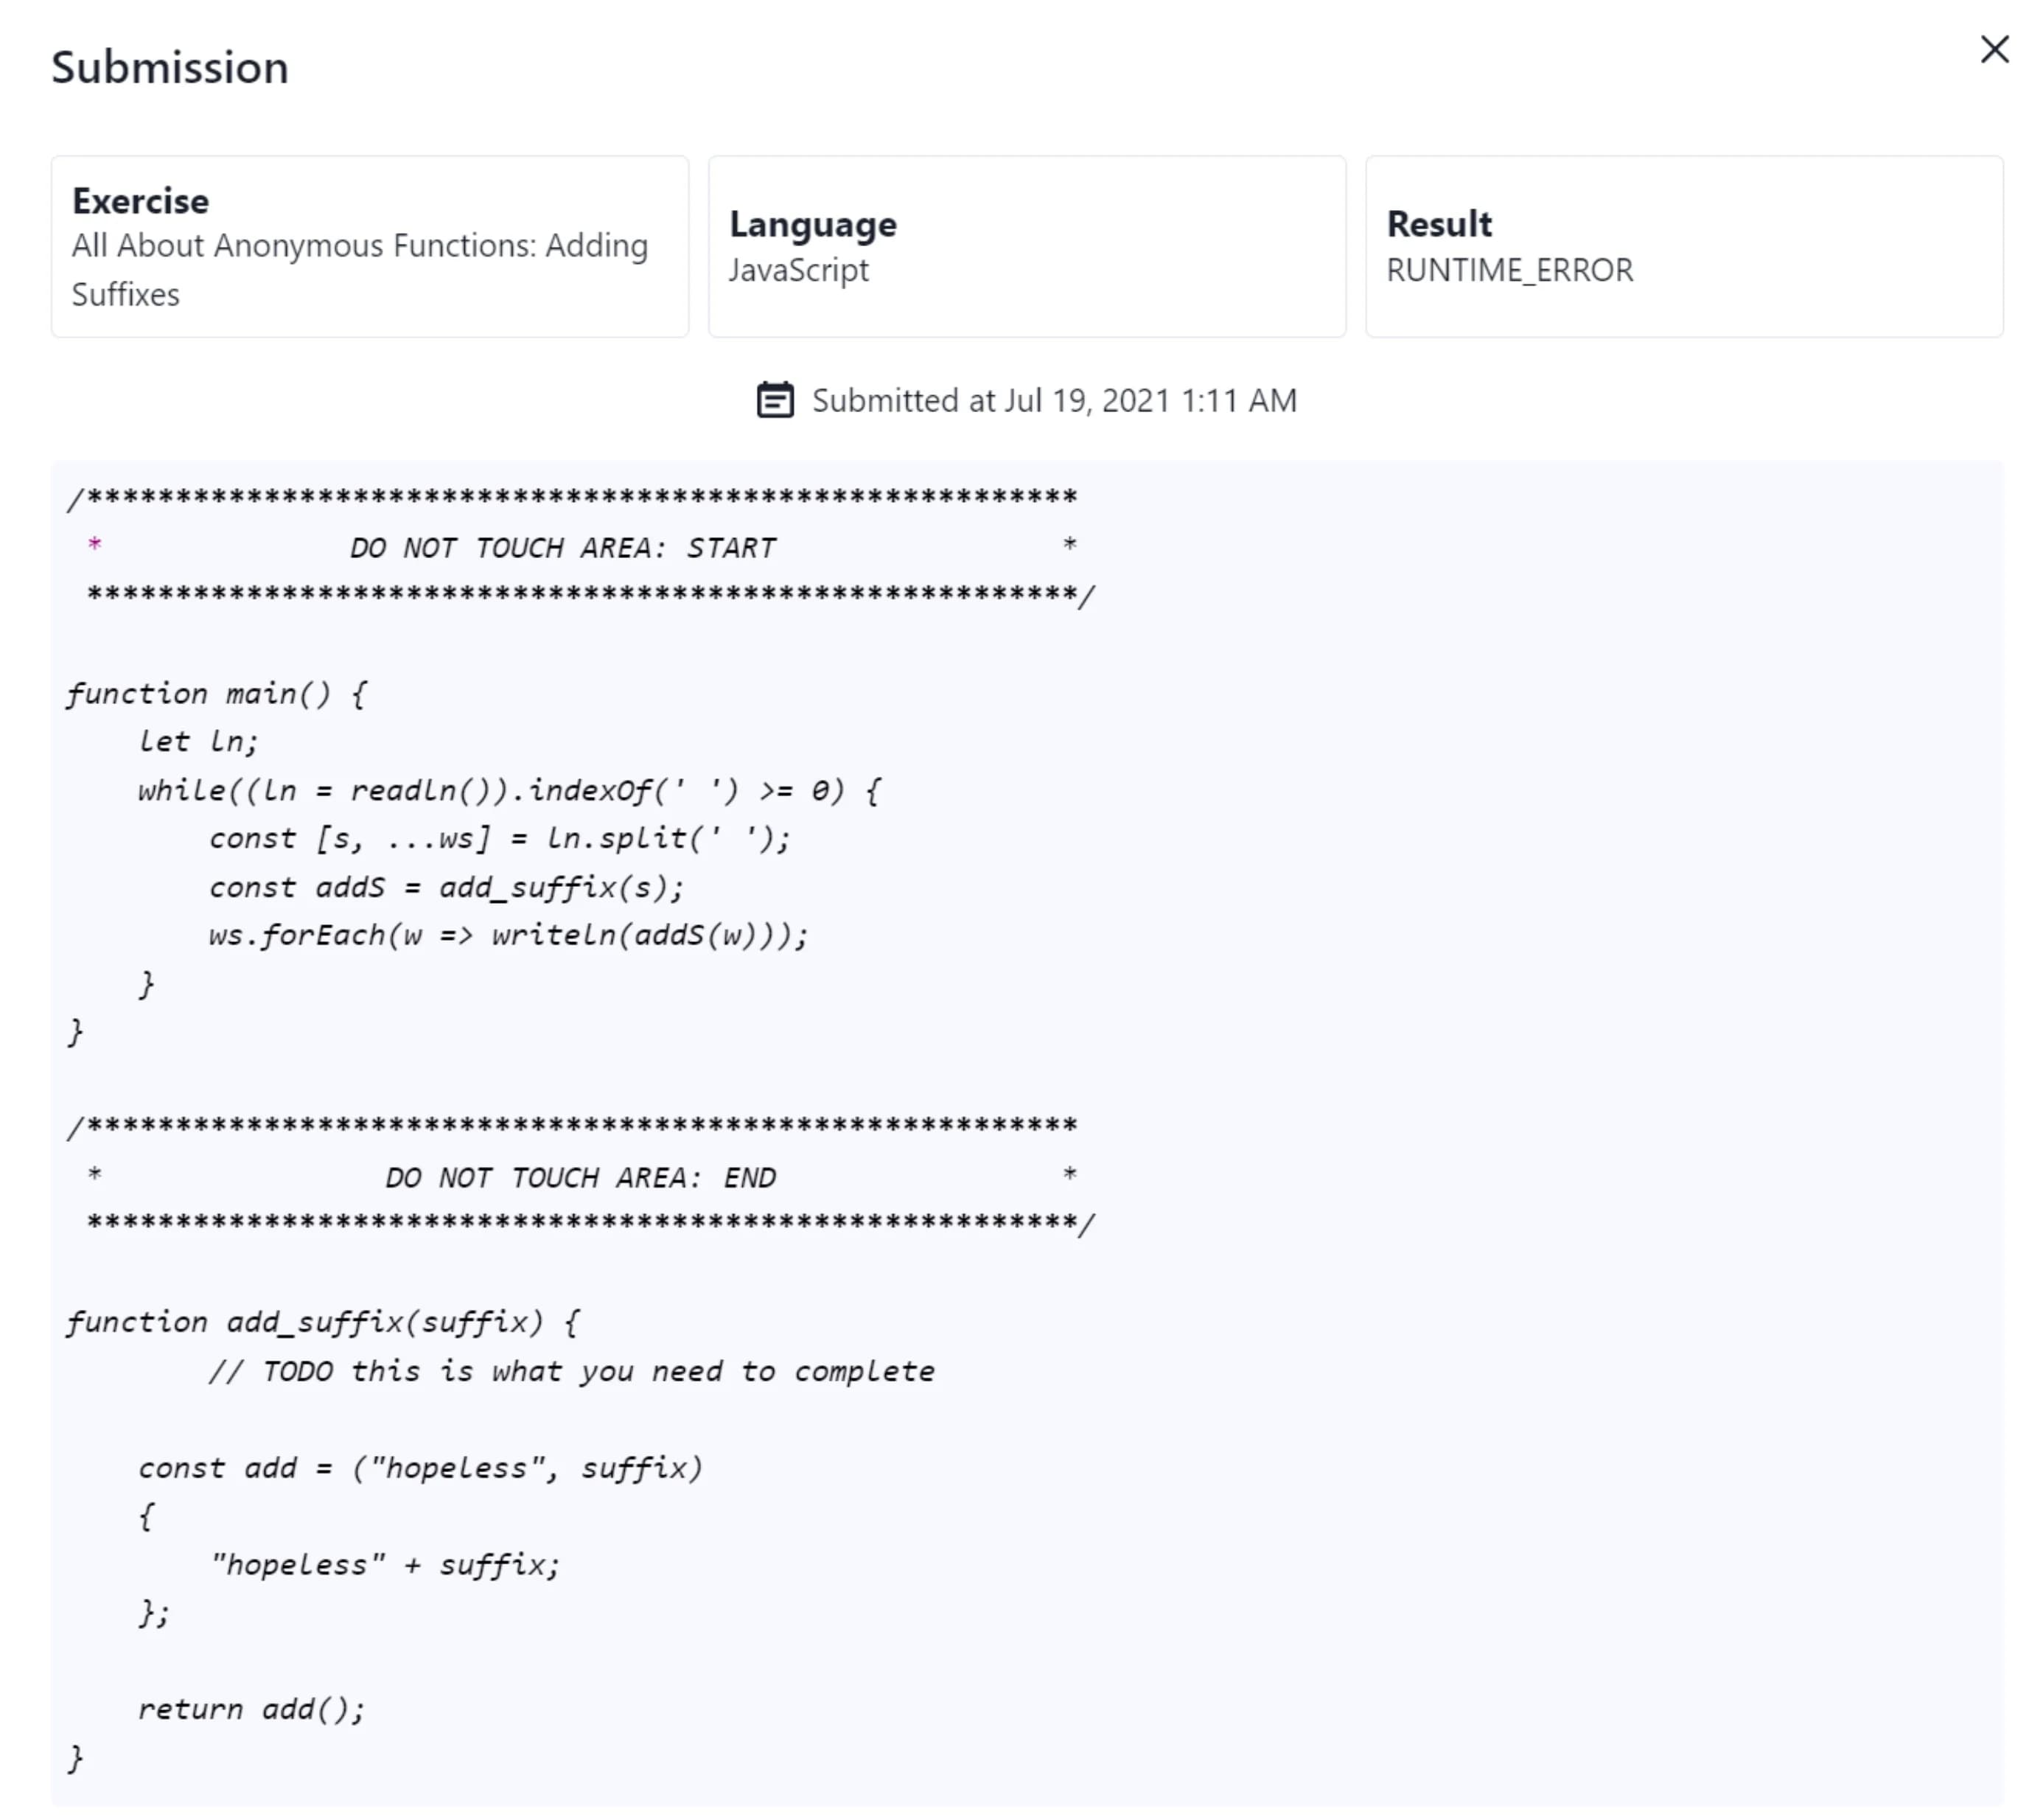Select the Exercise info card
The width and height of the screenshot is (2029, 1820).
370,246
